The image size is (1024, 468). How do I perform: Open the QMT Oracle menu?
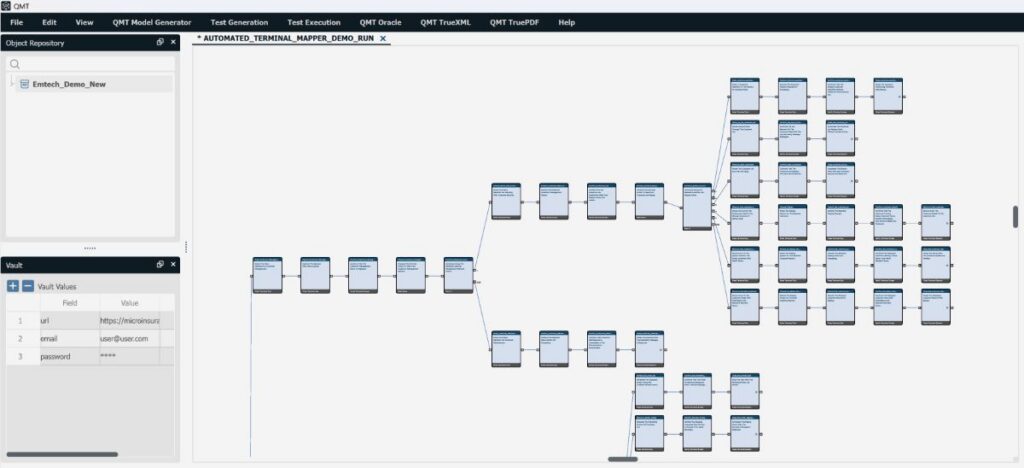380,22
